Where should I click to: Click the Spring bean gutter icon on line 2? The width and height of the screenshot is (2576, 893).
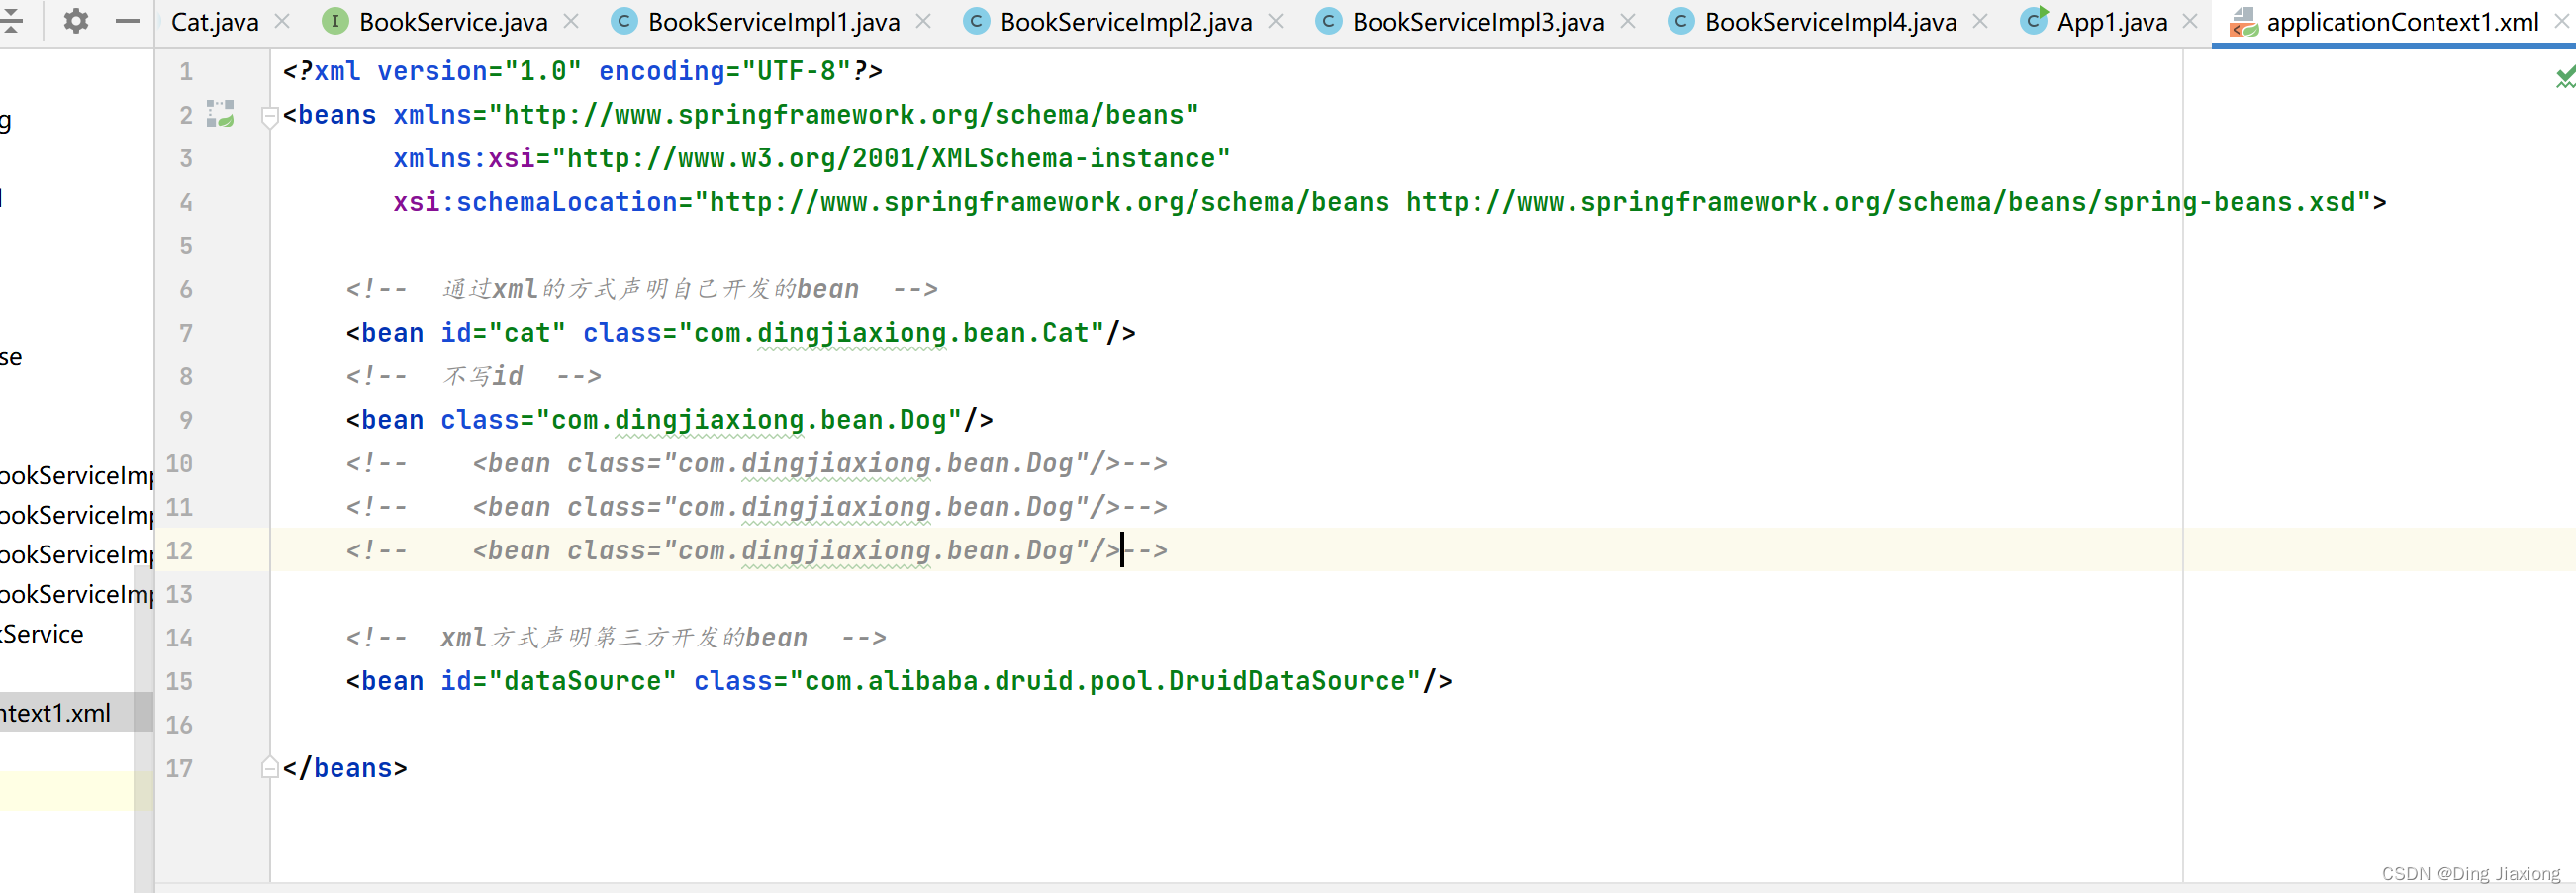coord(220,114)
